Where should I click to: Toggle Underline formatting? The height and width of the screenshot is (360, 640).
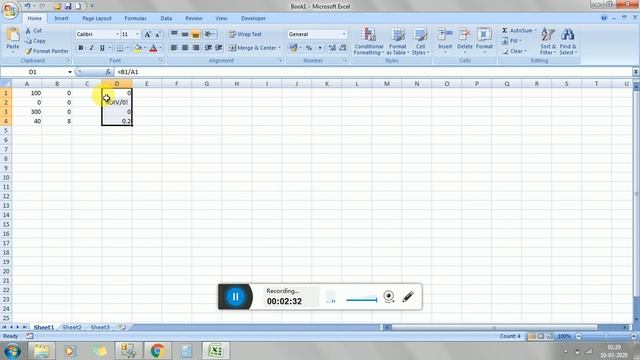click(102, 48)
